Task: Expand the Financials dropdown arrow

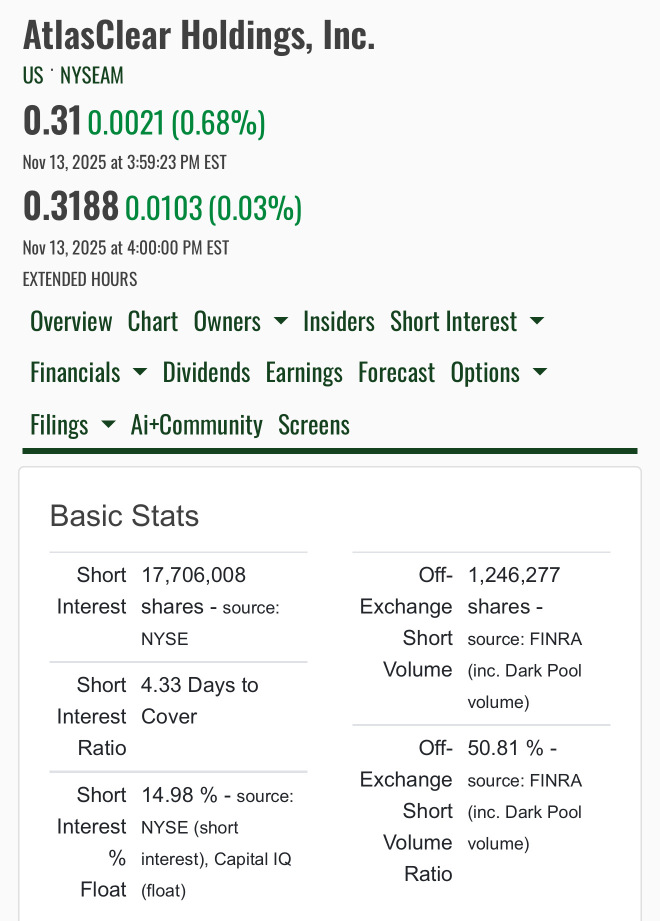Action: click(140, 373)
